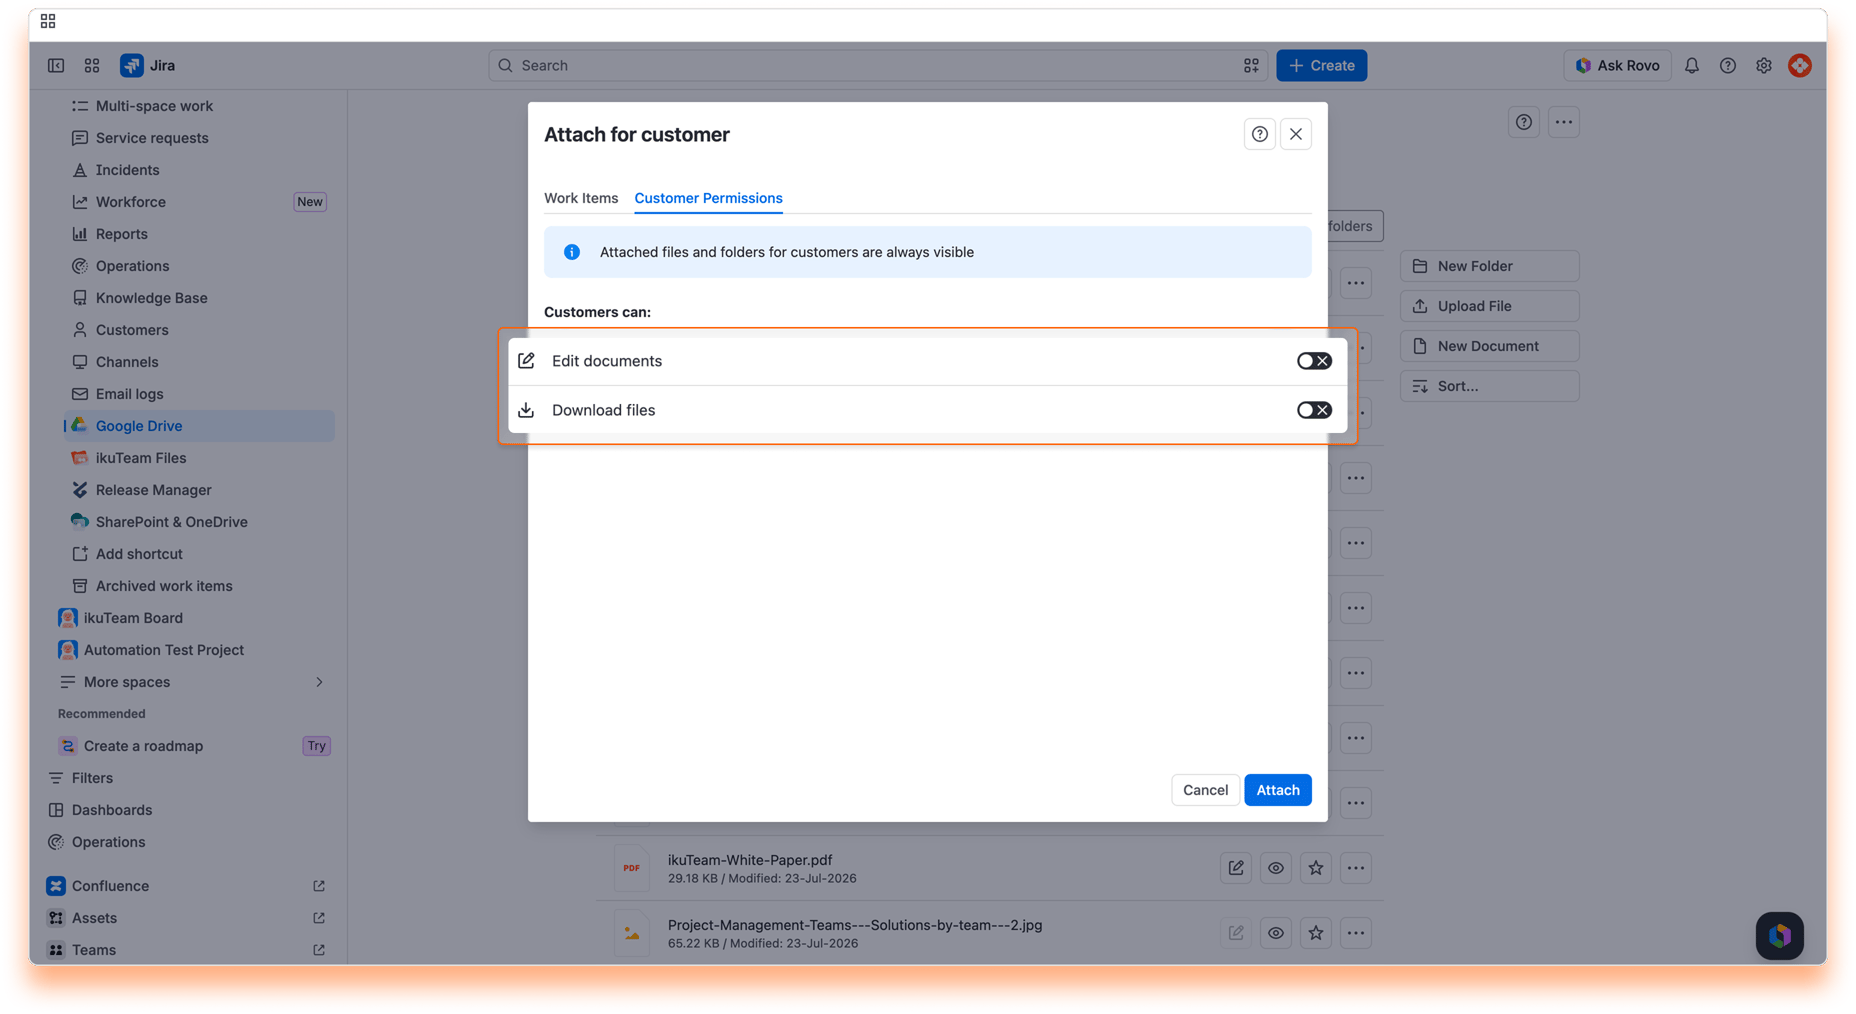The height and width of the screenshot is (1014, 1856).
Task: Collapse the sidebar with the panel icon
Action: tap(56, 65)
